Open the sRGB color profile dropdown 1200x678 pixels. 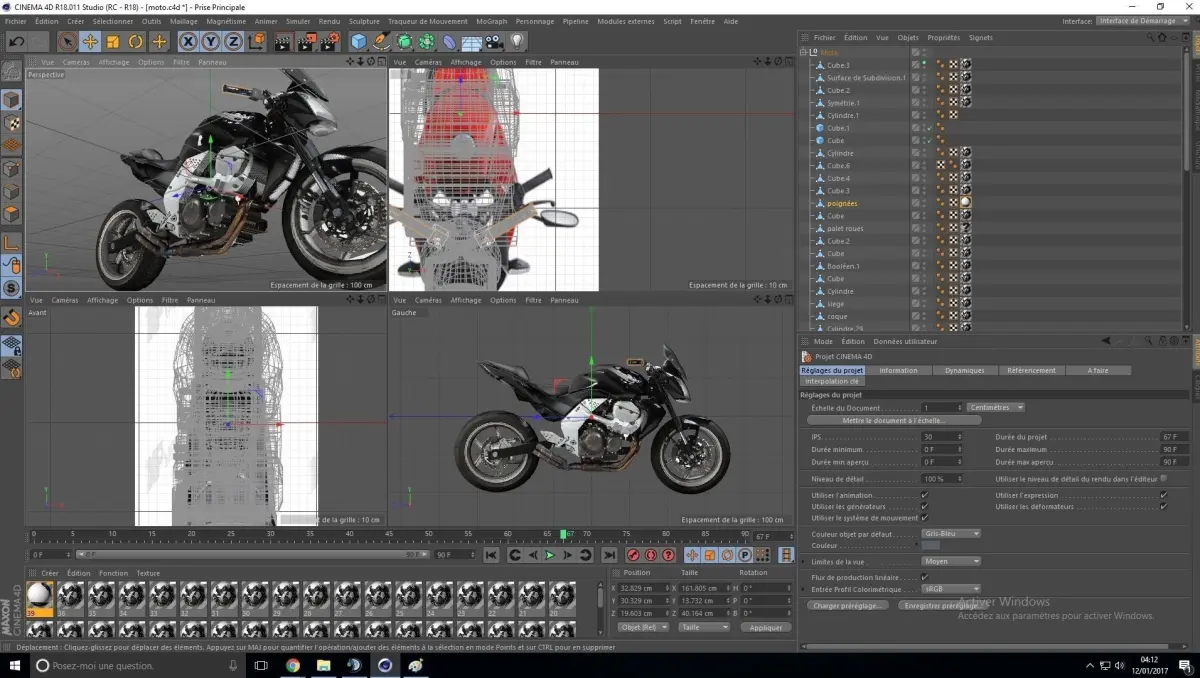[x=950, y=589]
